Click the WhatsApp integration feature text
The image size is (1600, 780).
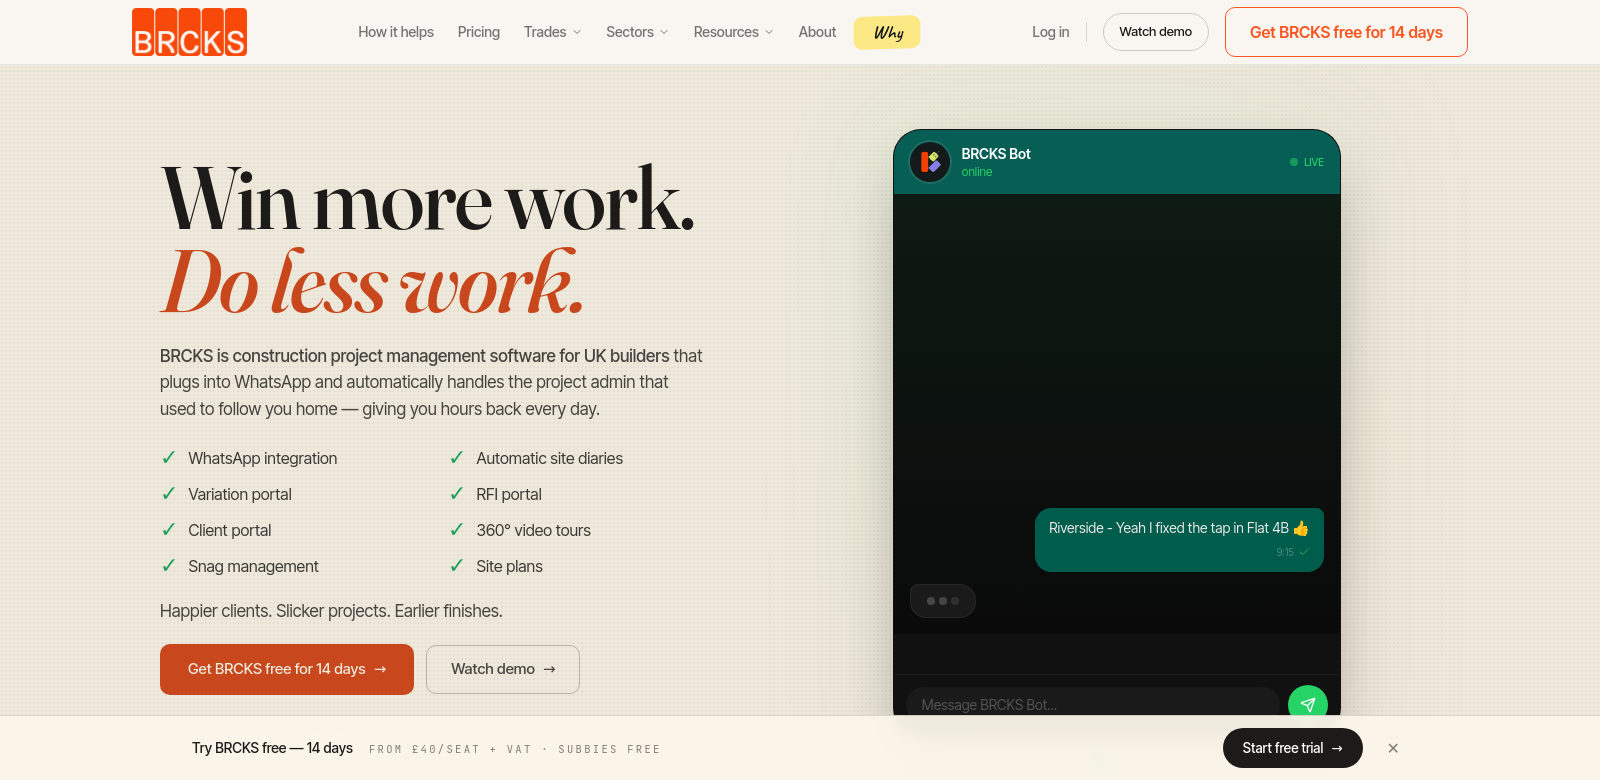tap(263, 458)
